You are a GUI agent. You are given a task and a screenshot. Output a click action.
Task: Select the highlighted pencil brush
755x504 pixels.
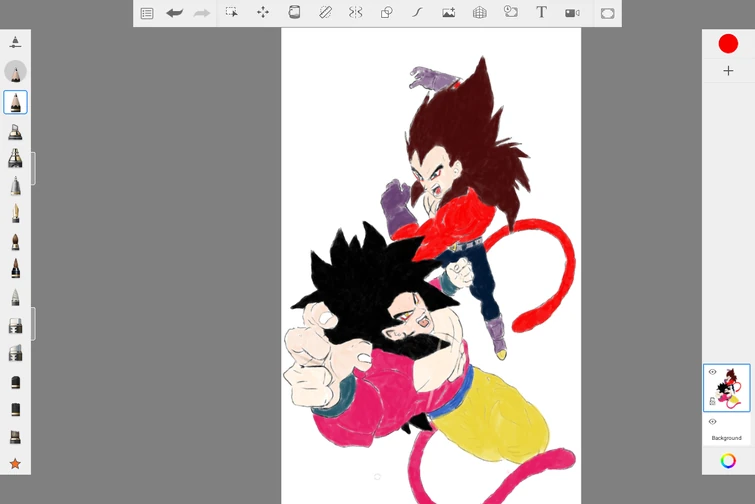pos(15,102)
